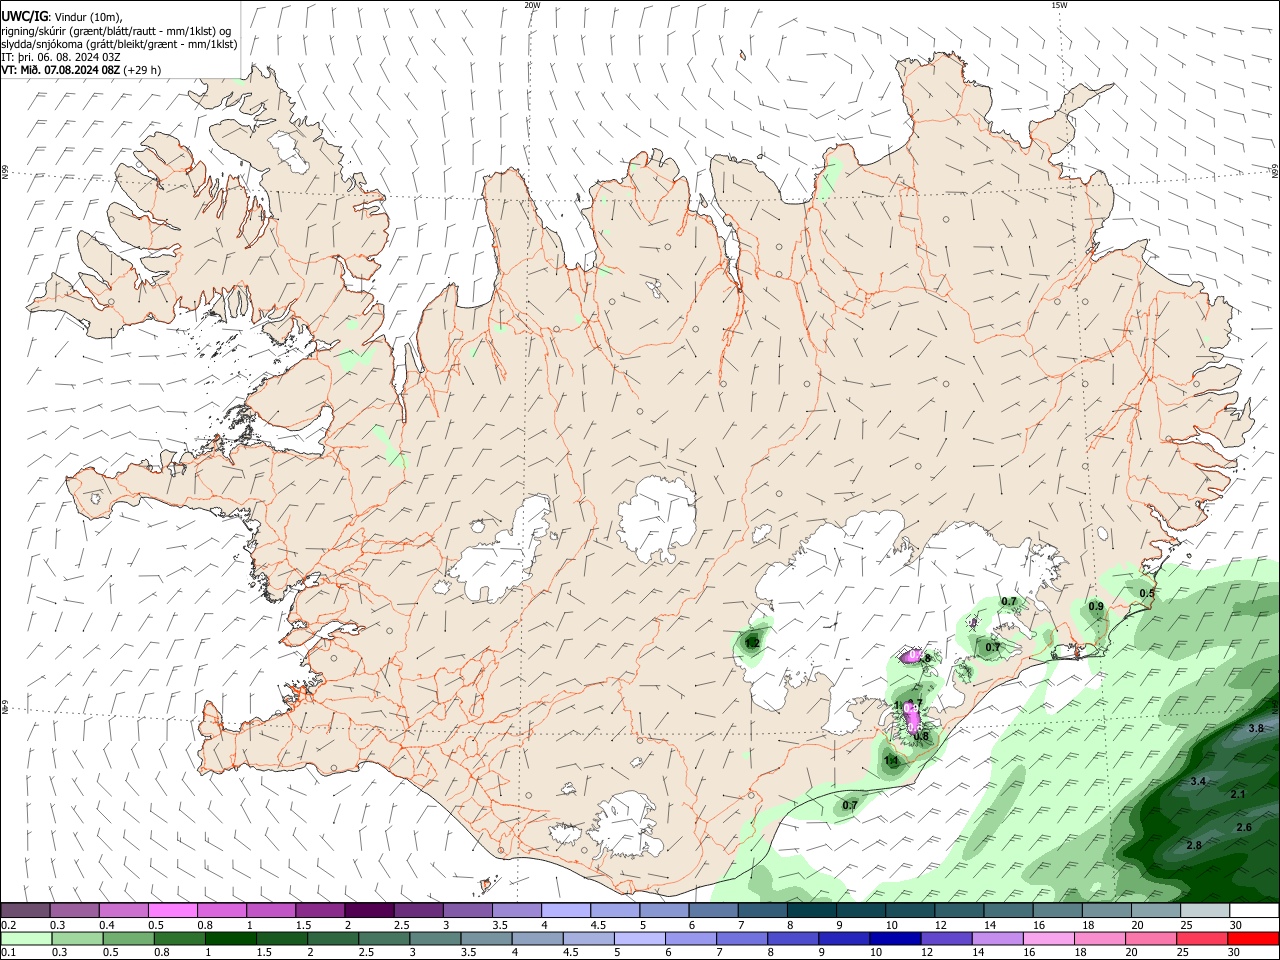Click the "slydda/snjókoma (grátt/bleikt/grænt - mm/1klst)" line
Viewport: 1280px width, 960px height.
click(119, 44)
